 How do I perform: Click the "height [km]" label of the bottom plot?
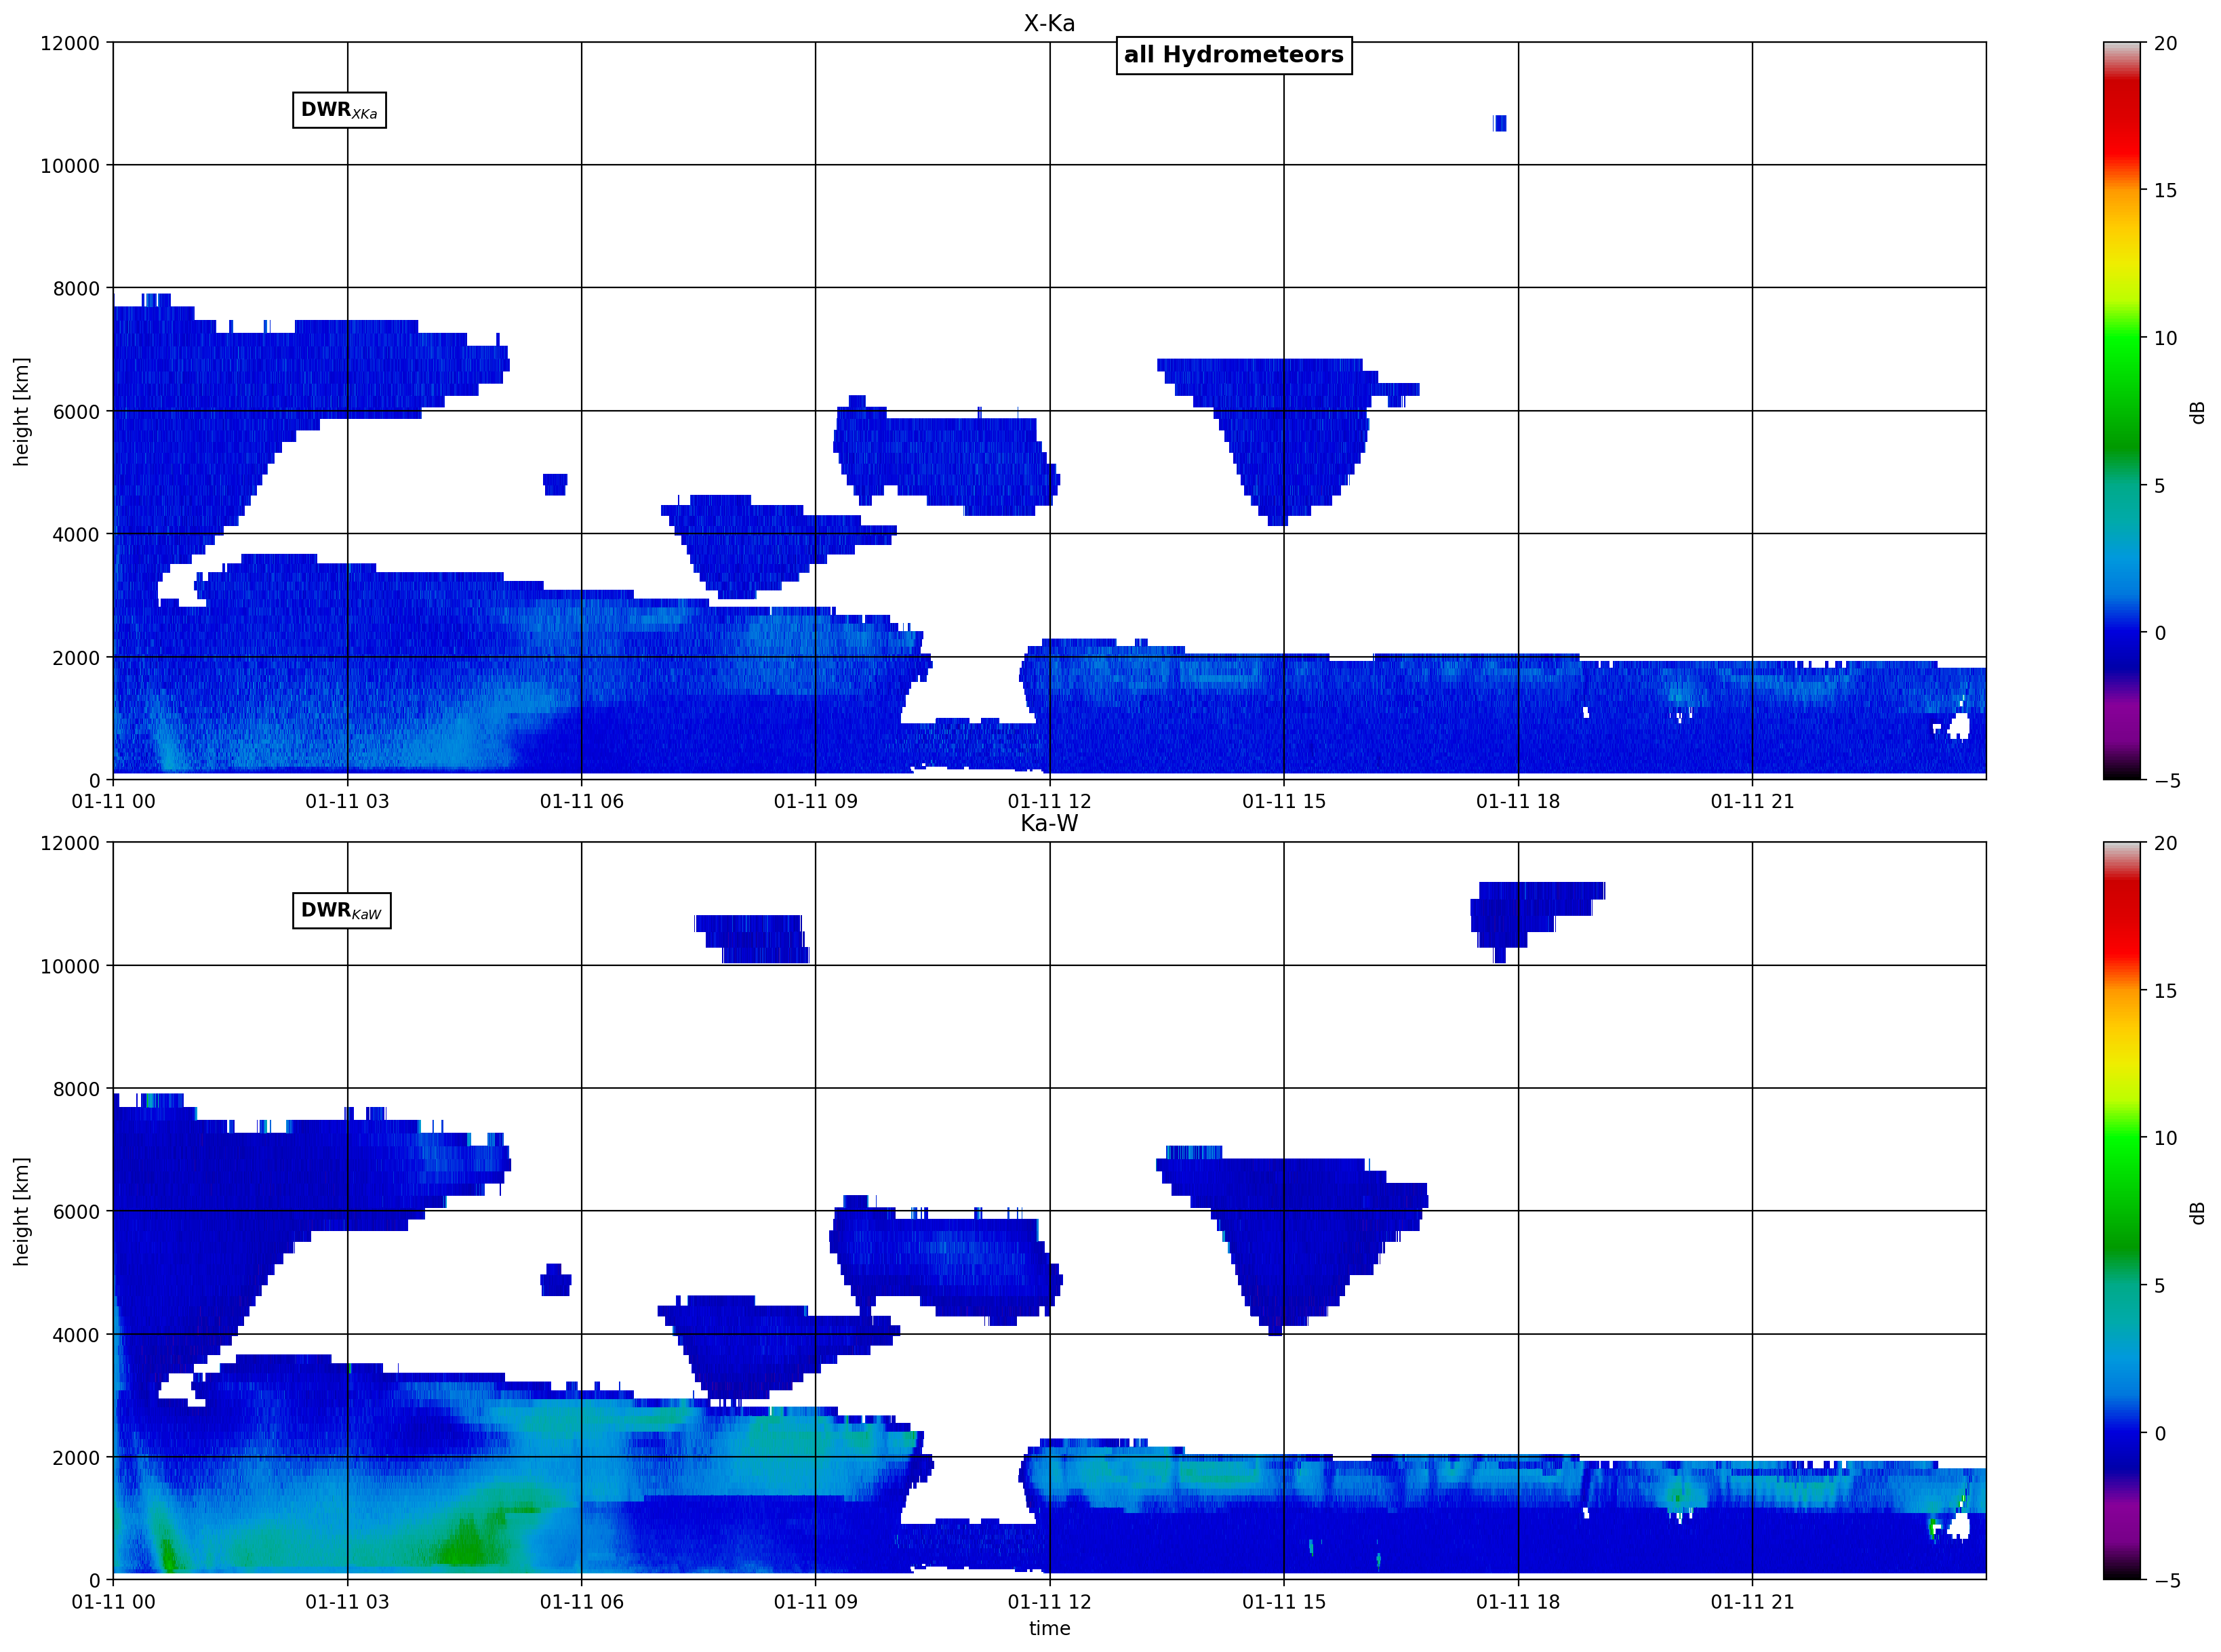pyautogui.click(x=21, y=1211)
